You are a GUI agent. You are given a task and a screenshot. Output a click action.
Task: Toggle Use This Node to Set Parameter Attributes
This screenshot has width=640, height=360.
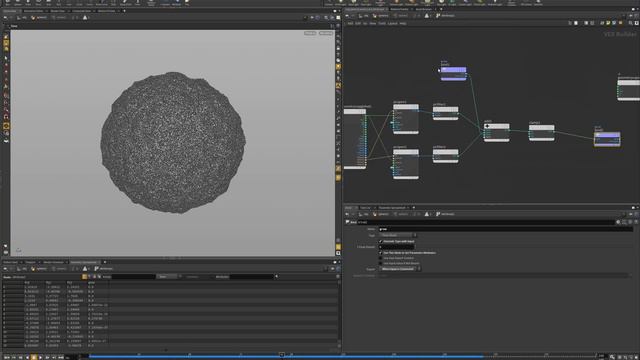(x=381, y=253)
